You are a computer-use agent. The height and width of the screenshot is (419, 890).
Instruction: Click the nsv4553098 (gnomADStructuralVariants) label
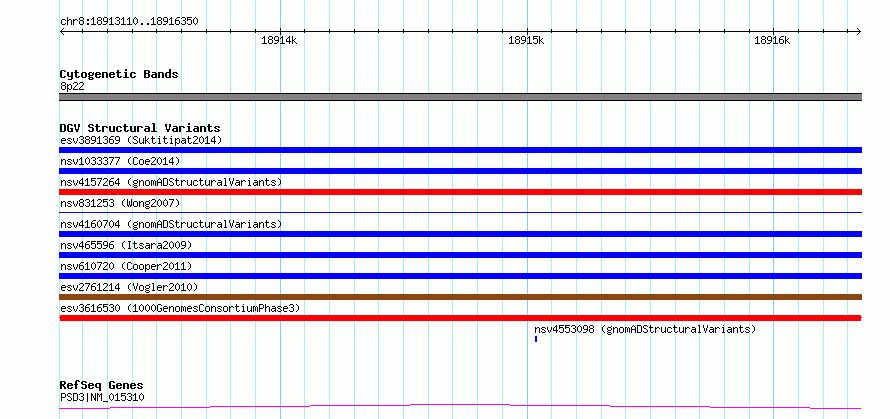pos(645,329)
